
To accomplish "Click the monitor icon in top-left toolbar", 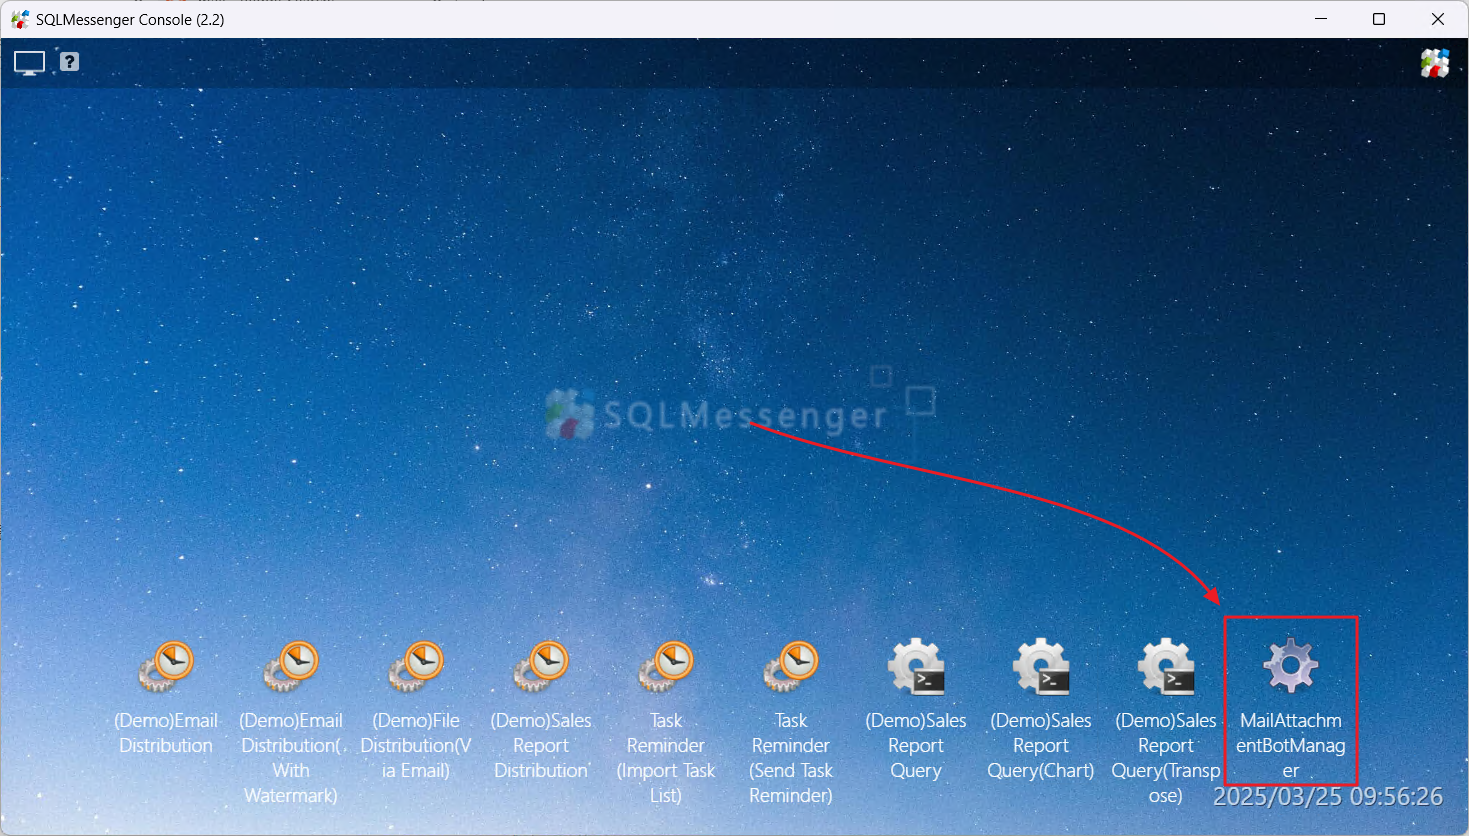I will click(29, 63).
